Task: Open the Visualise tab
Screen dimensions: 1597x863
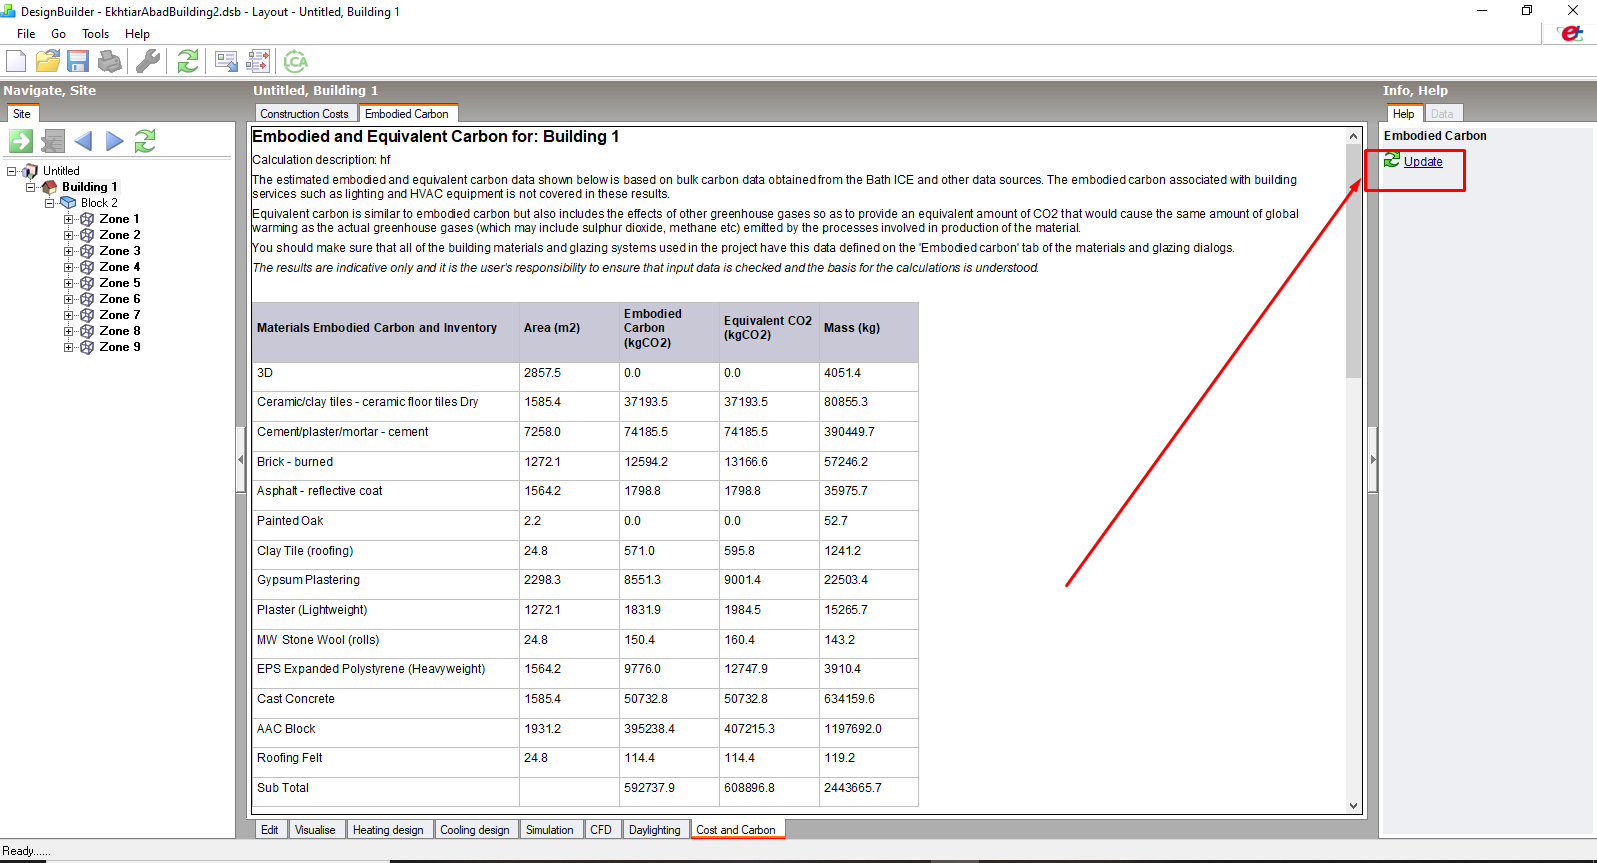Action: 315,830
